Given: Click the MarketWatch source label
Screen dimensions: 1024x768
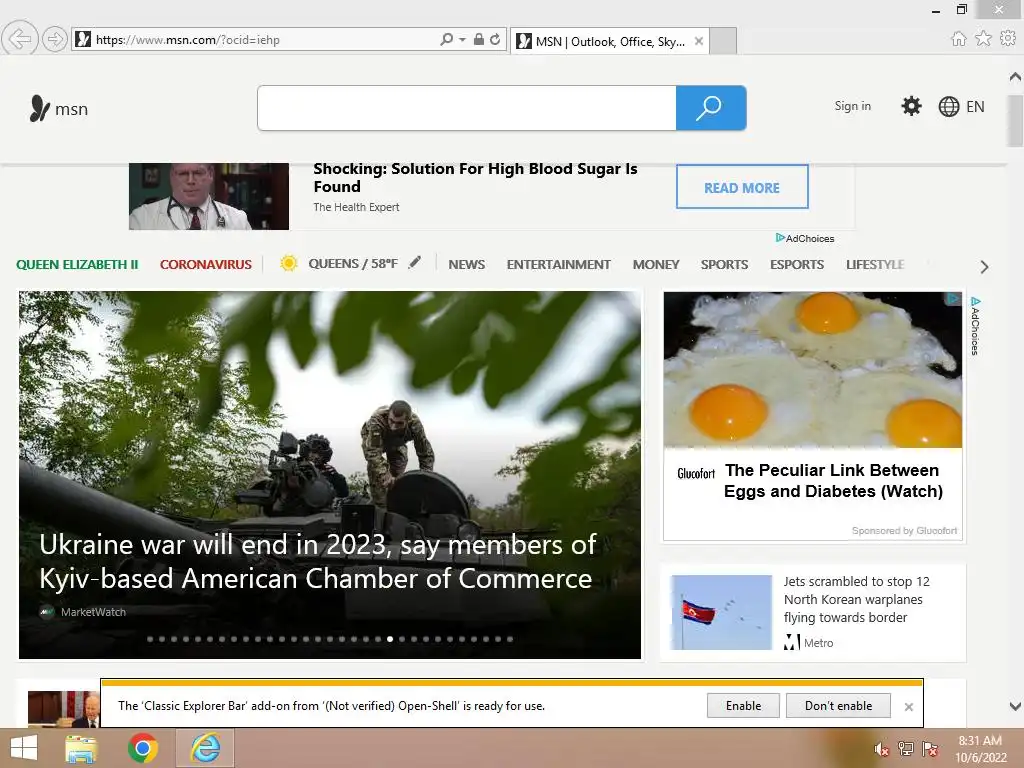Looking at the screenshot, I should click(93, 612).
